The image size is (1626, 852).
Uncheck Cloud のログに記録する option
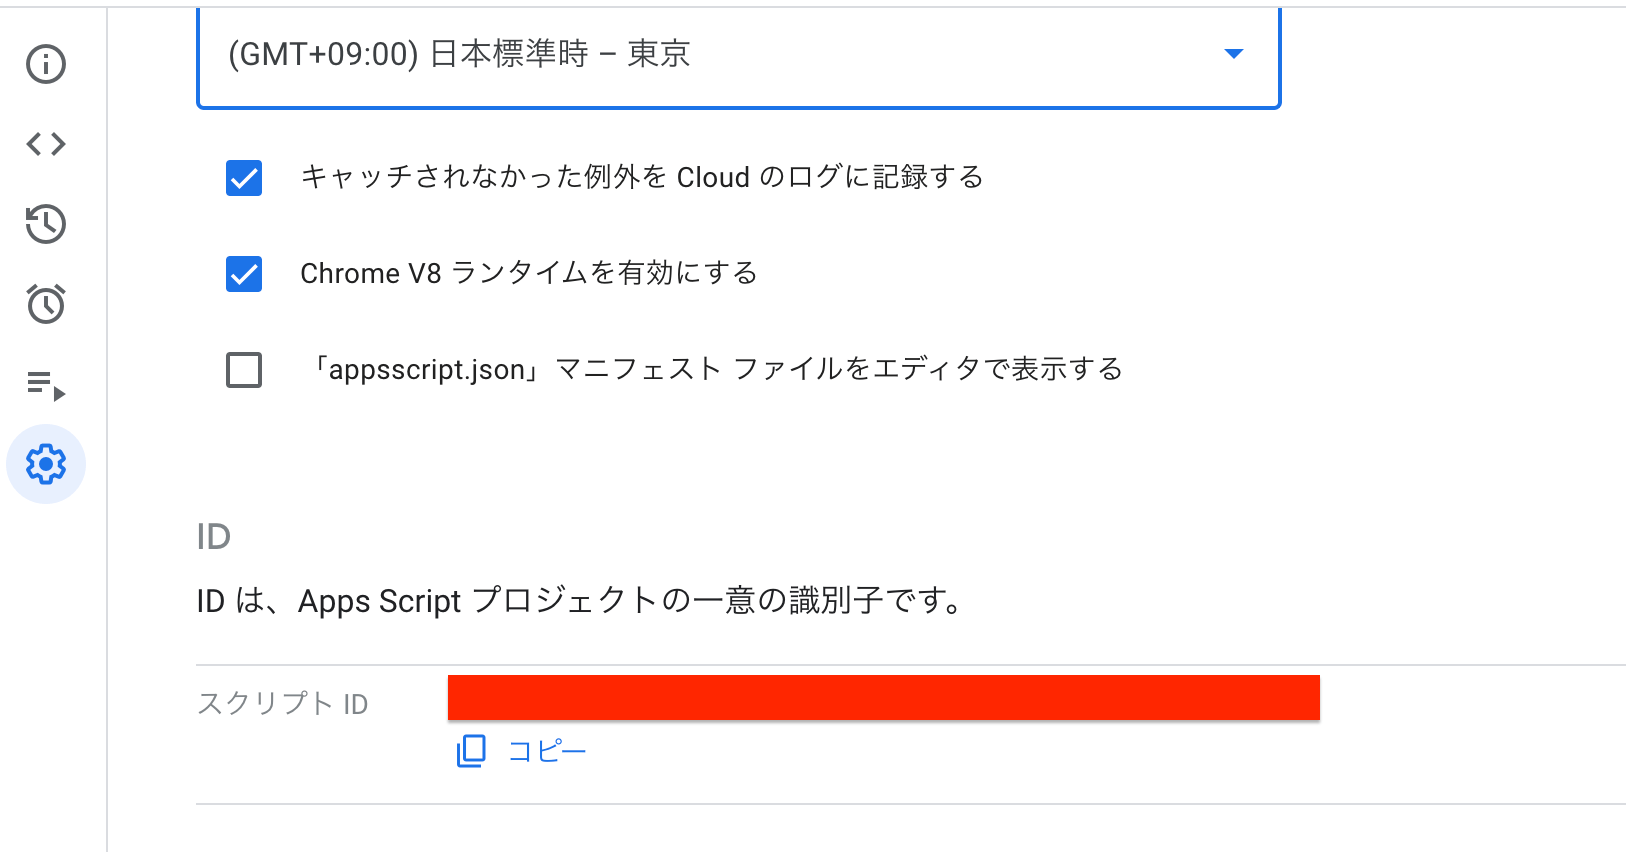(x=243, y=179)
